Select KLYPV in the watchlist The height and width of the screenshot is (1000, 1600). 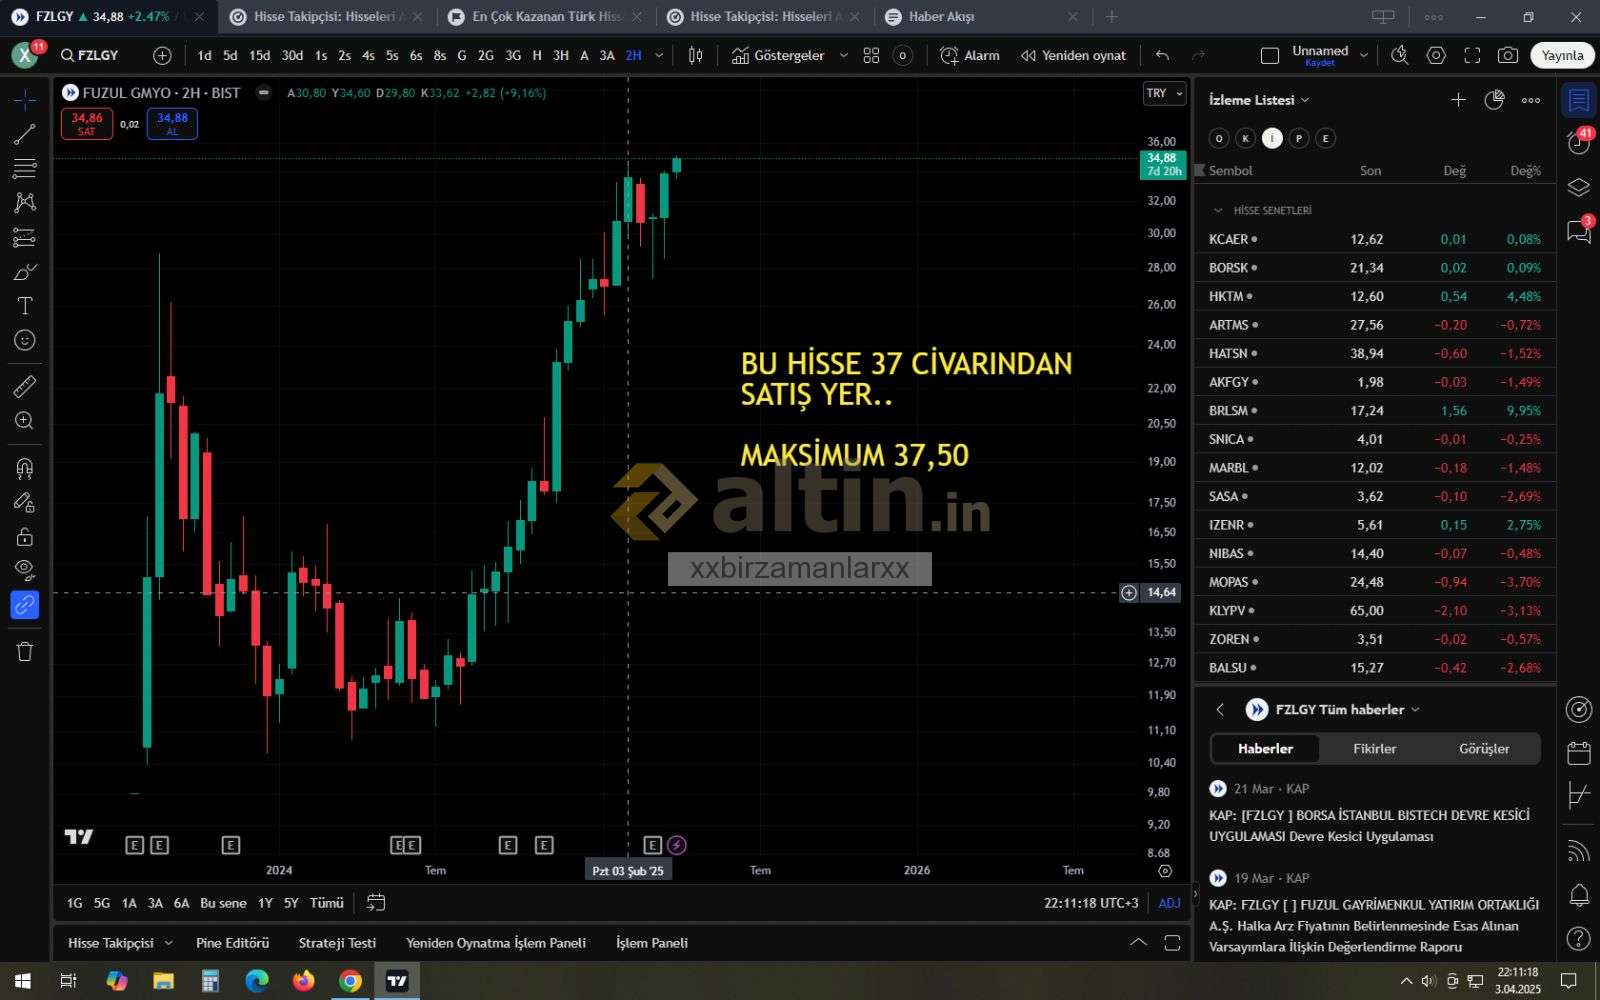coord(1375,611)
